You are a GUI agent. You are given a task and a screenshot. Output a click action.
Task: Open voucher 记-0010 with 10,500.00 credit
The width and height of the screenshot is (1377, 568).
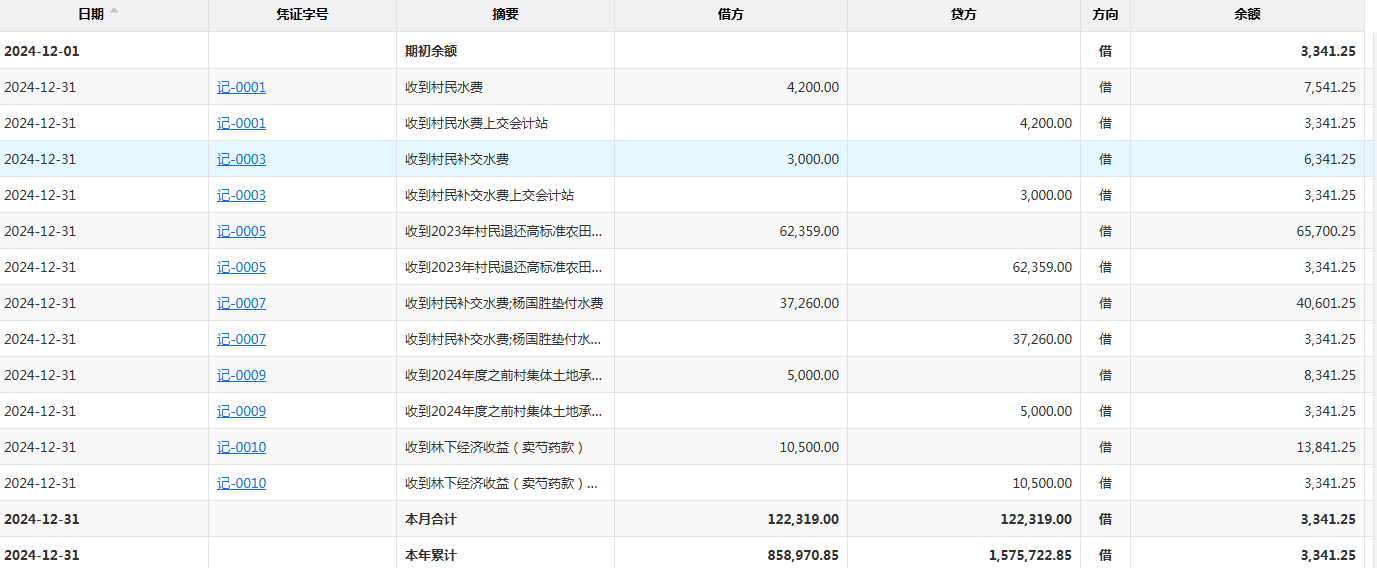pyautogui.click(x=241, y=483)
